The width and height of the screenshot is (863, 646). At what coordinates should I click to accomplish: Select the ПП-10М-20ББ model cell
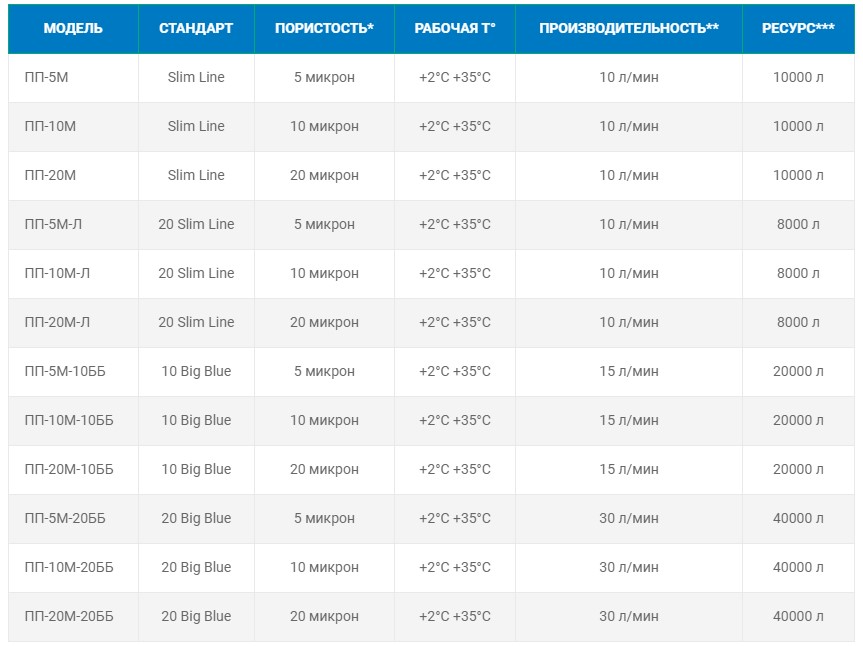pyautogui.click(x=69, y=568)
